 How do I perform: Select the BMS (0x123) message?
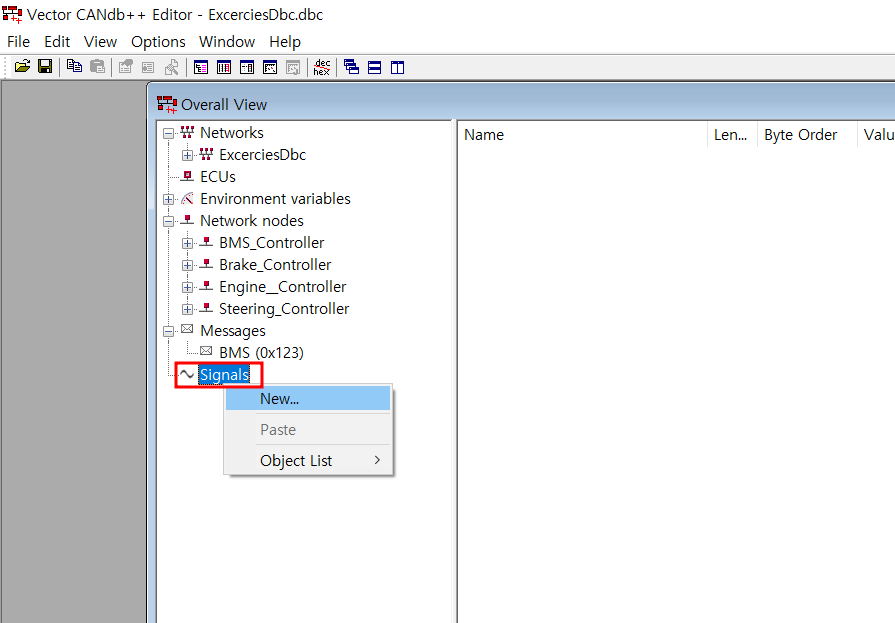click(261, 352)
